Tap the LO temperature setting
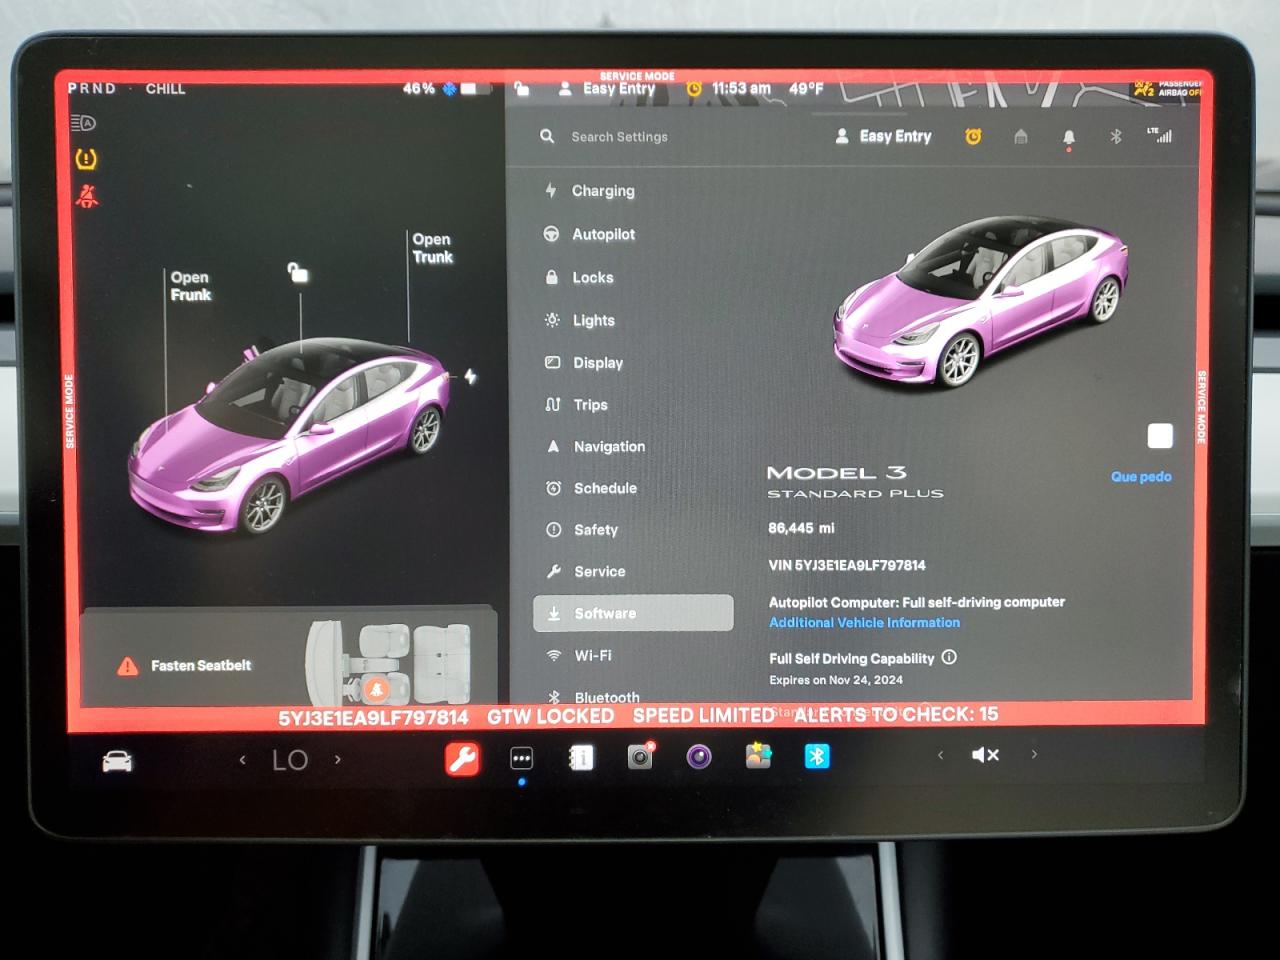The image size is (1280, 960). pyautogui.click(x=290, y=760)
